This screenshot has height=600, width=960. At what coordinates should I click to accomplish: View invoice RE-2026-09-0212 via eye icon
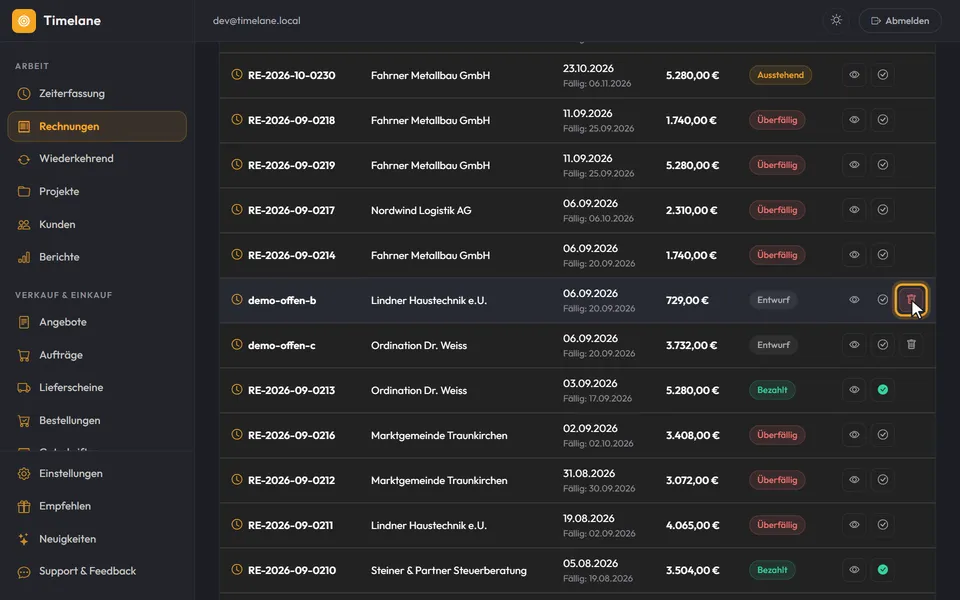click(854, 480)
